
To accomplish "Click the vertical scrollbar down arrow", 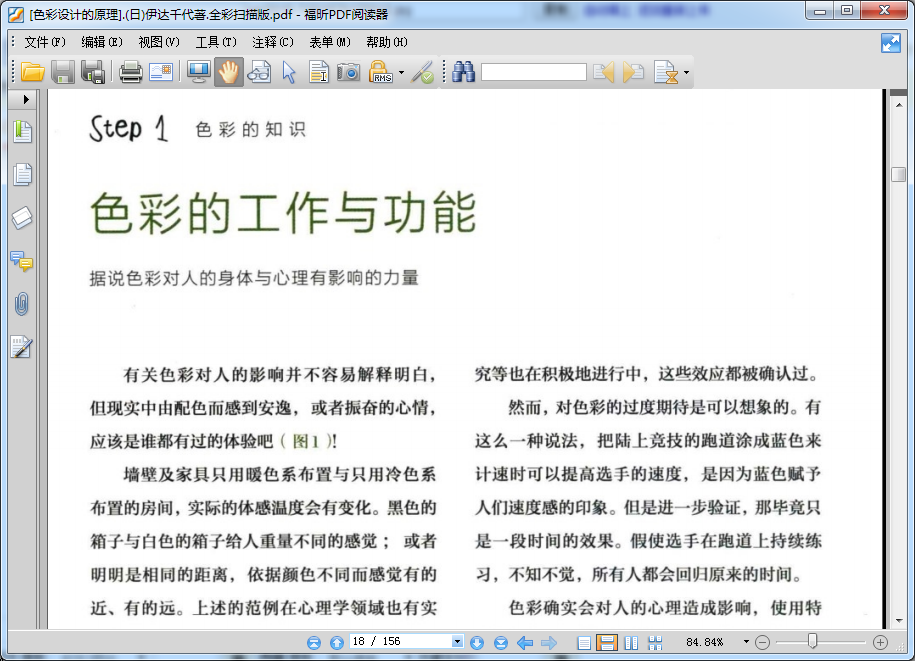I will (x=899, y=621).
